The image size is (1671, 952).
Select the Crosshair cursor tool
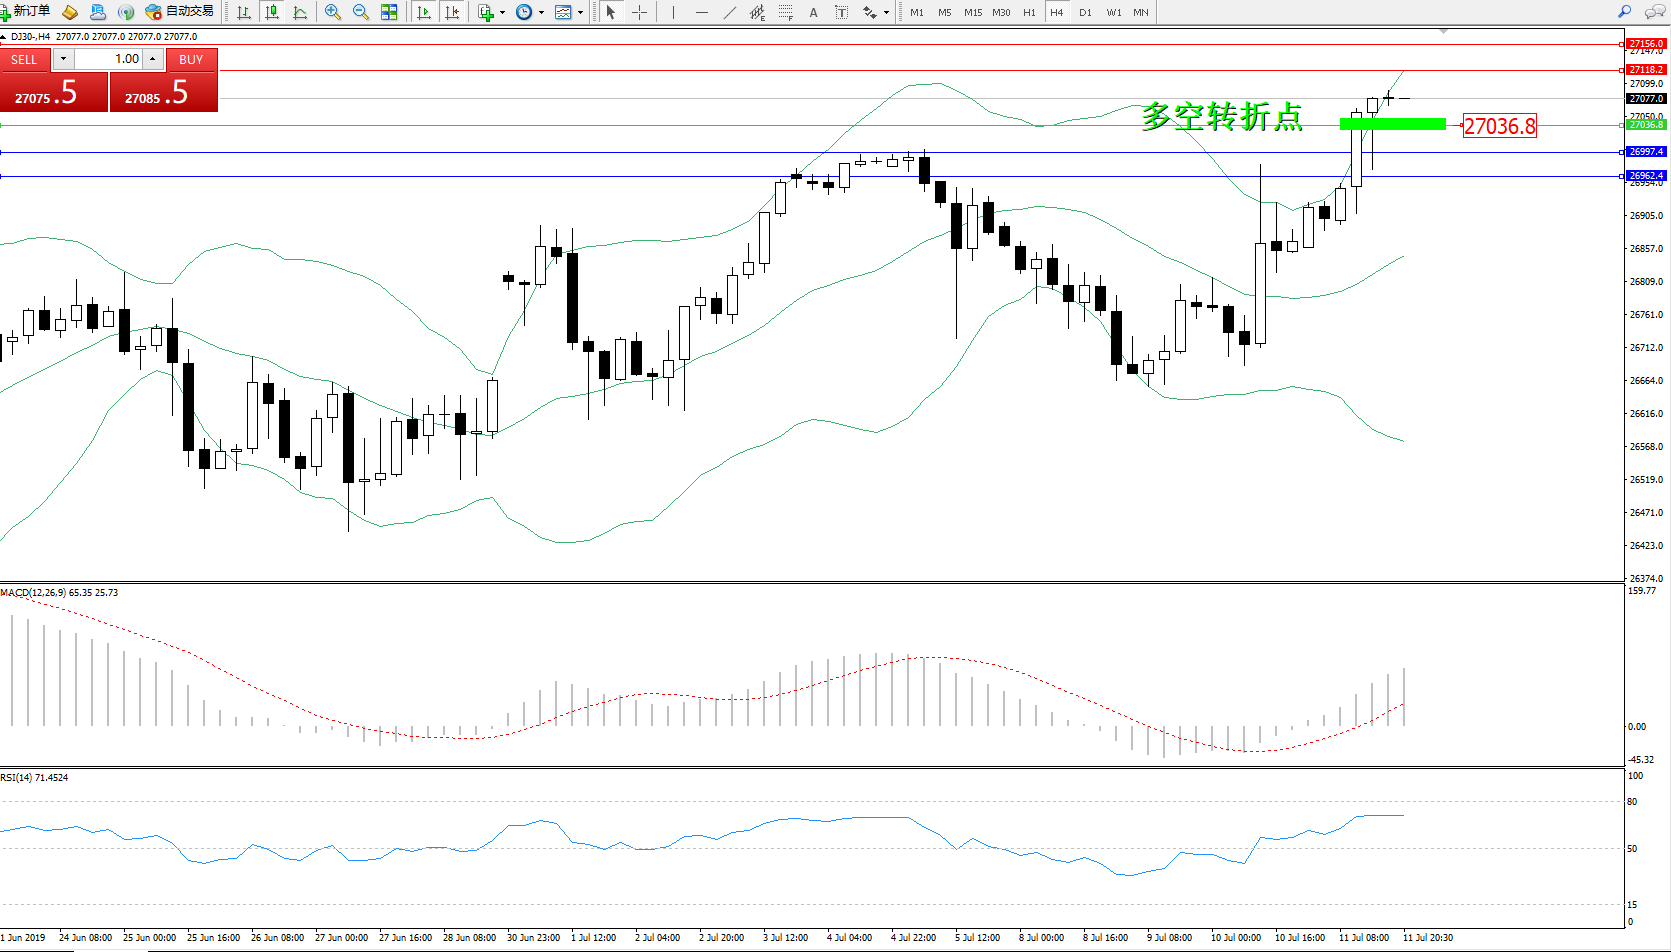640,12
